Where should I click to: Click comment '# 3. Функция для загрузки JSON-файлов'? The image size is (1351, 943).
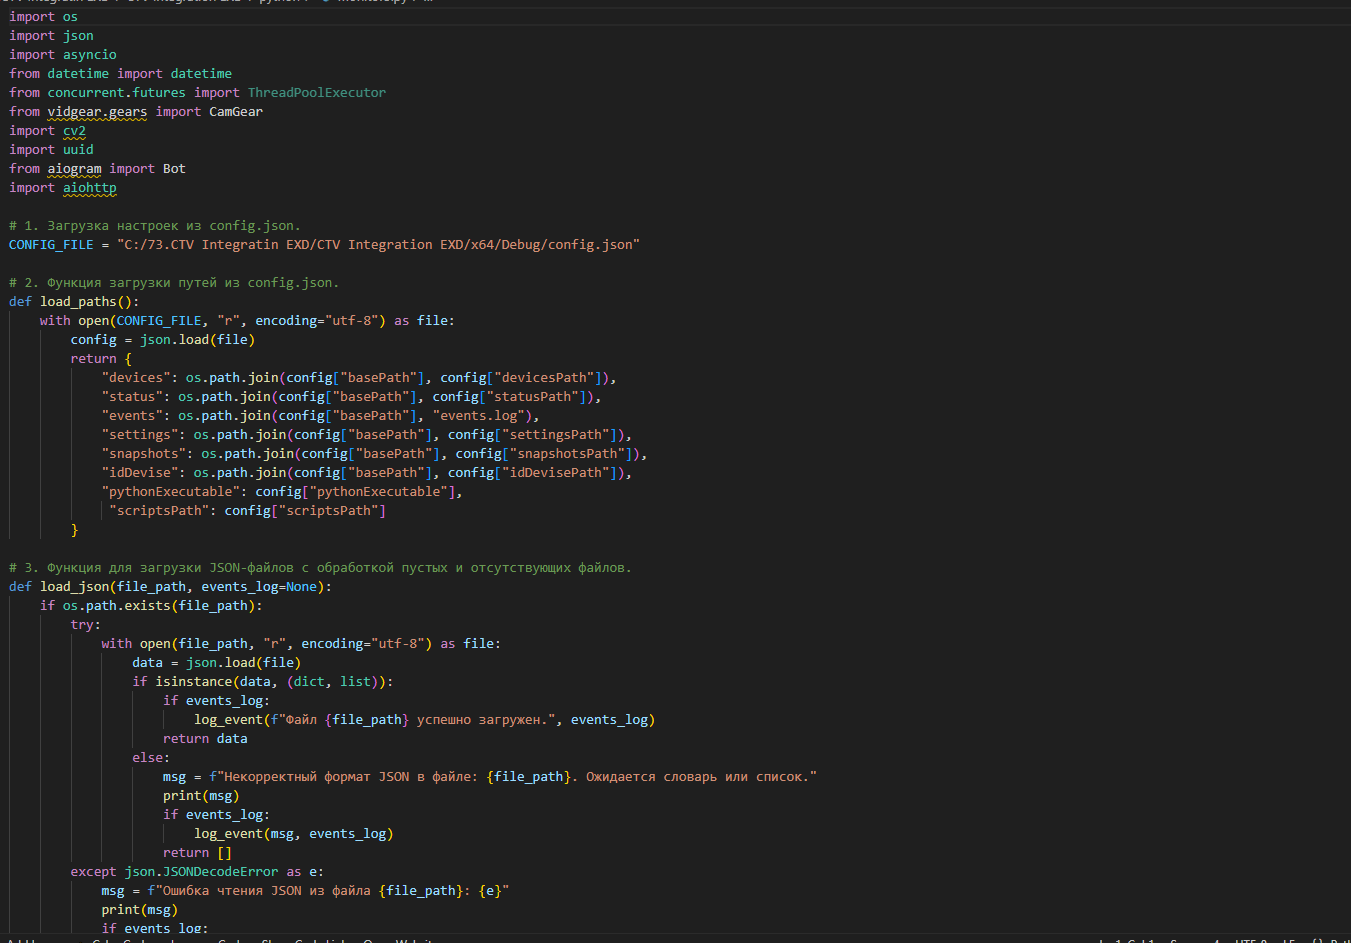pyautogui.click(x=320, y=568)
